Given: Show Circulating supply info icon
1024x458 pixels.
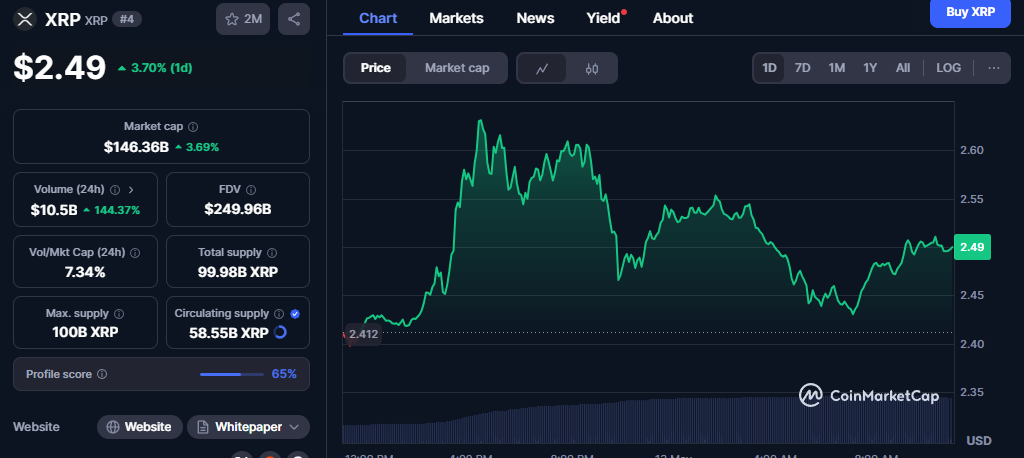Looking at the screenshot, I should pyautogui.click(x=279, y=314).
